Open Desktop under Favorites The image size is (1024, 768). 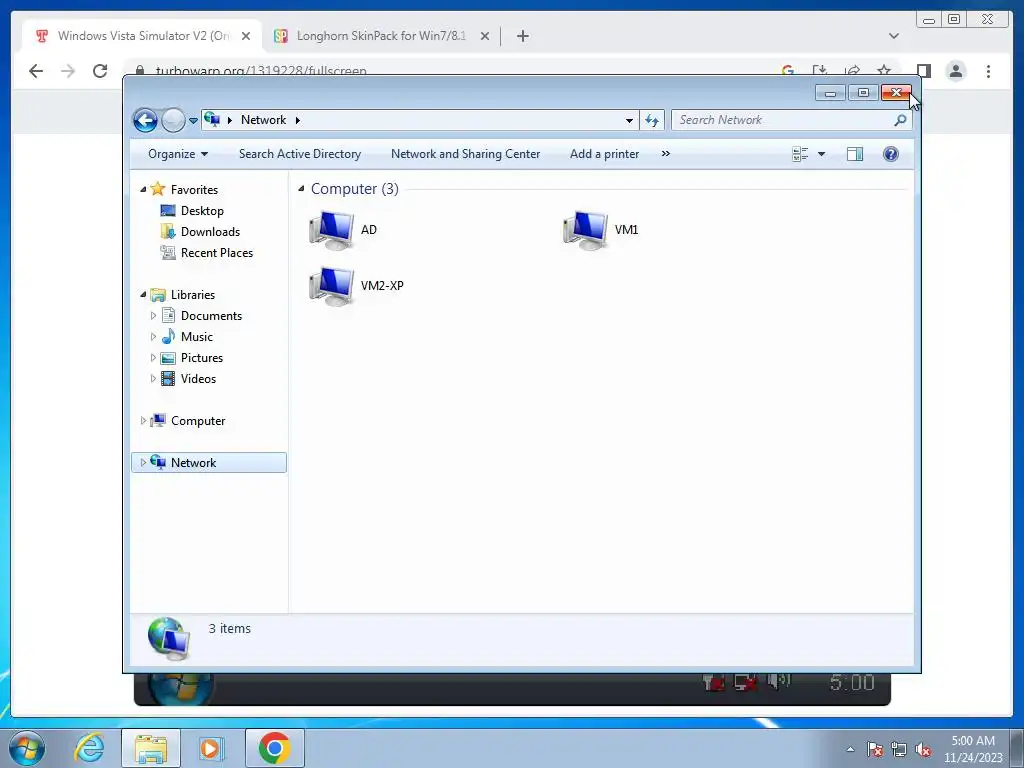pos(202,211)
